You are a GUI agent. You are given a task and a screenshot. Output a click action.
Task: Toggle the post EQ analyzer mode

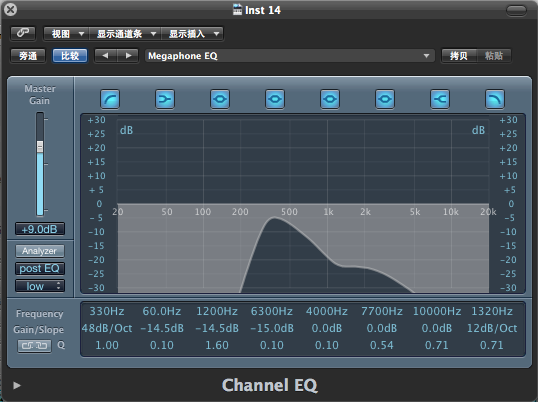point(39,268)
